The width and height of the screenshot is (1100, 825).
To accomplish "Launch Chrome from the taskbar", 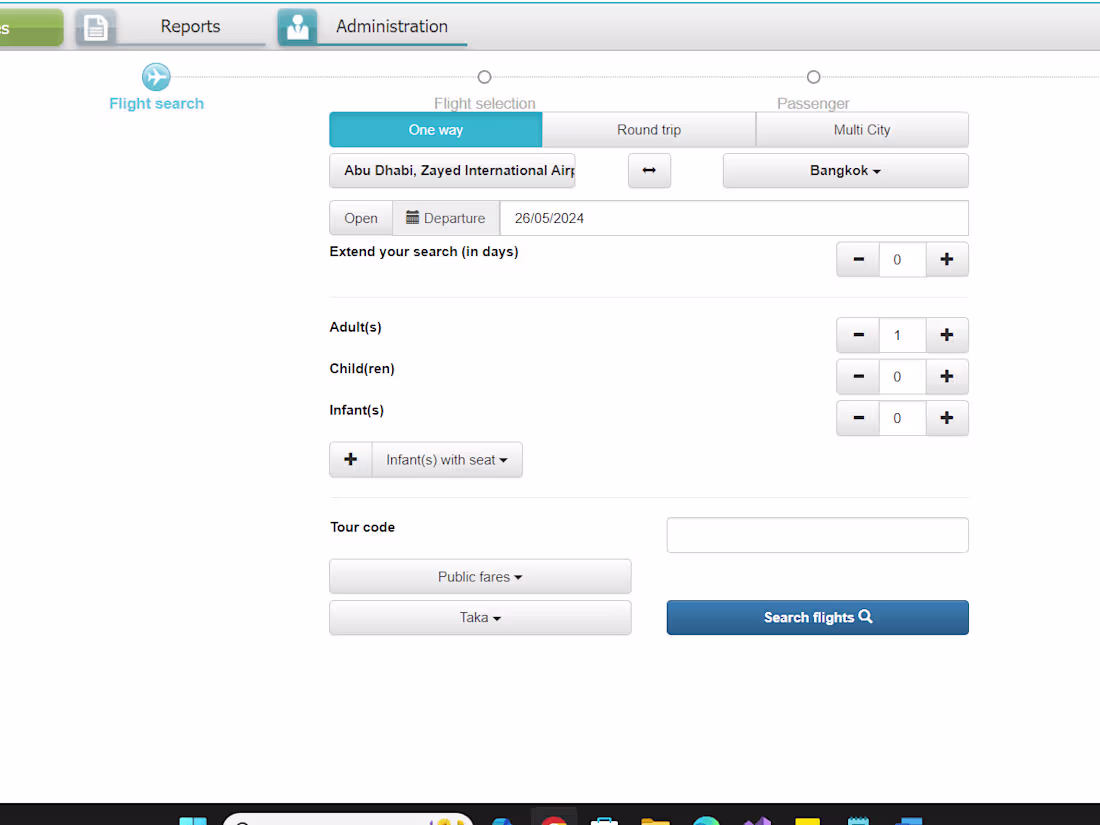I will click(555, 818).
